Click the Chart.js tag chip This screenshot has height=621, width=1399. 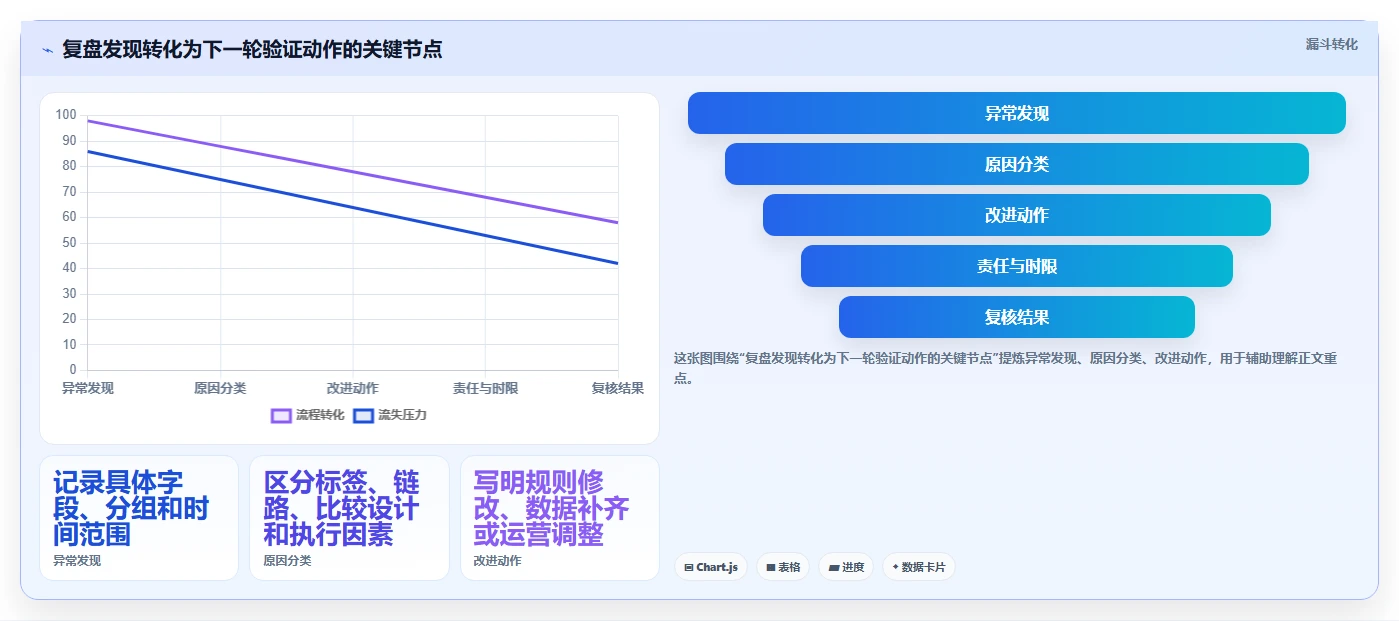pos(711,567)
